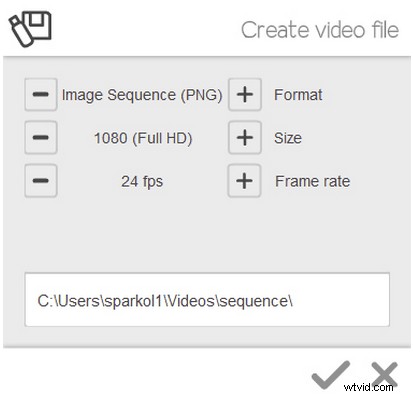The height and width of the screenshot is (397, 413).
Task: Click the USB and floppy disk save icon
Action: 30,29
